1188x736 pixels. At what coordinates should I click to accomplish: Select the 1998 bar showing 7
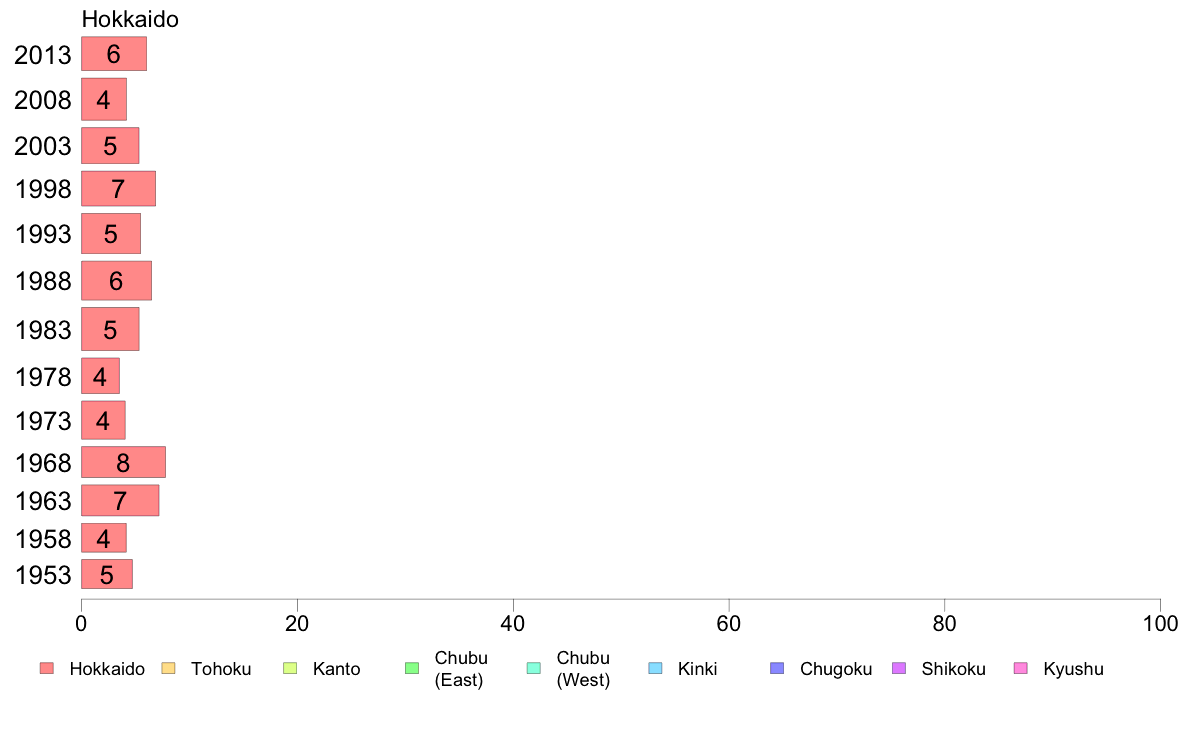[118, 189]
